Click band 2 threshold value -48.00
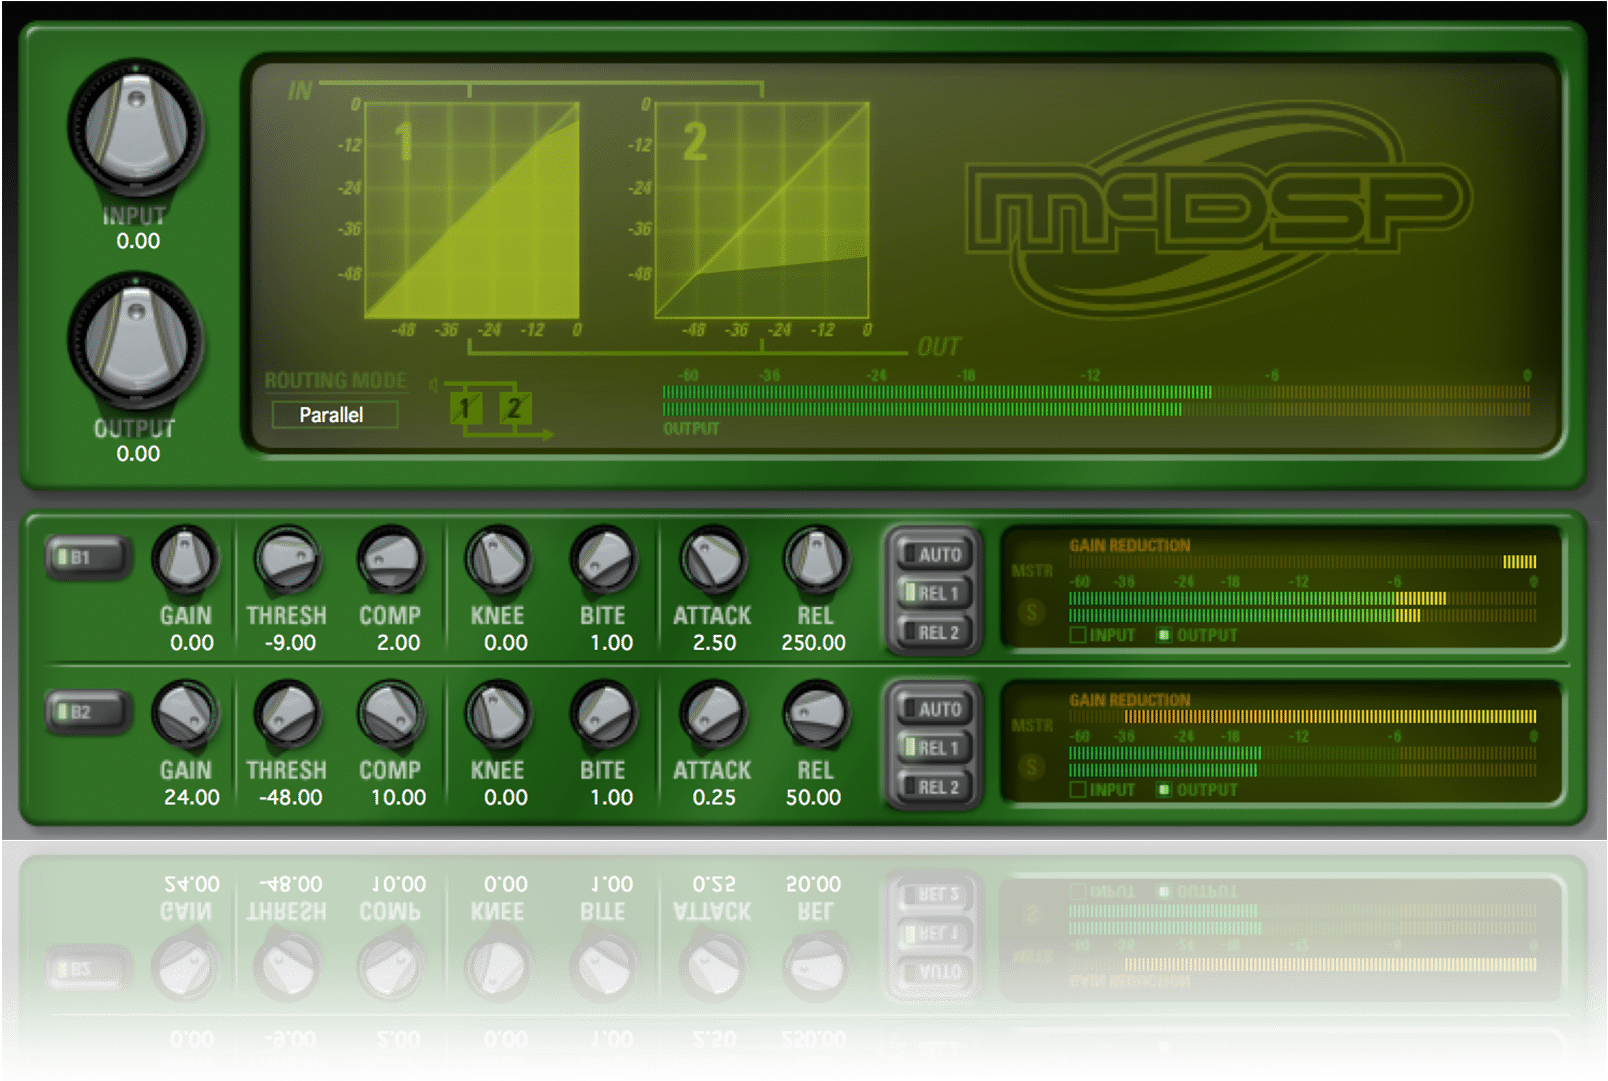1608x1081 pixels. click(290, 798)
